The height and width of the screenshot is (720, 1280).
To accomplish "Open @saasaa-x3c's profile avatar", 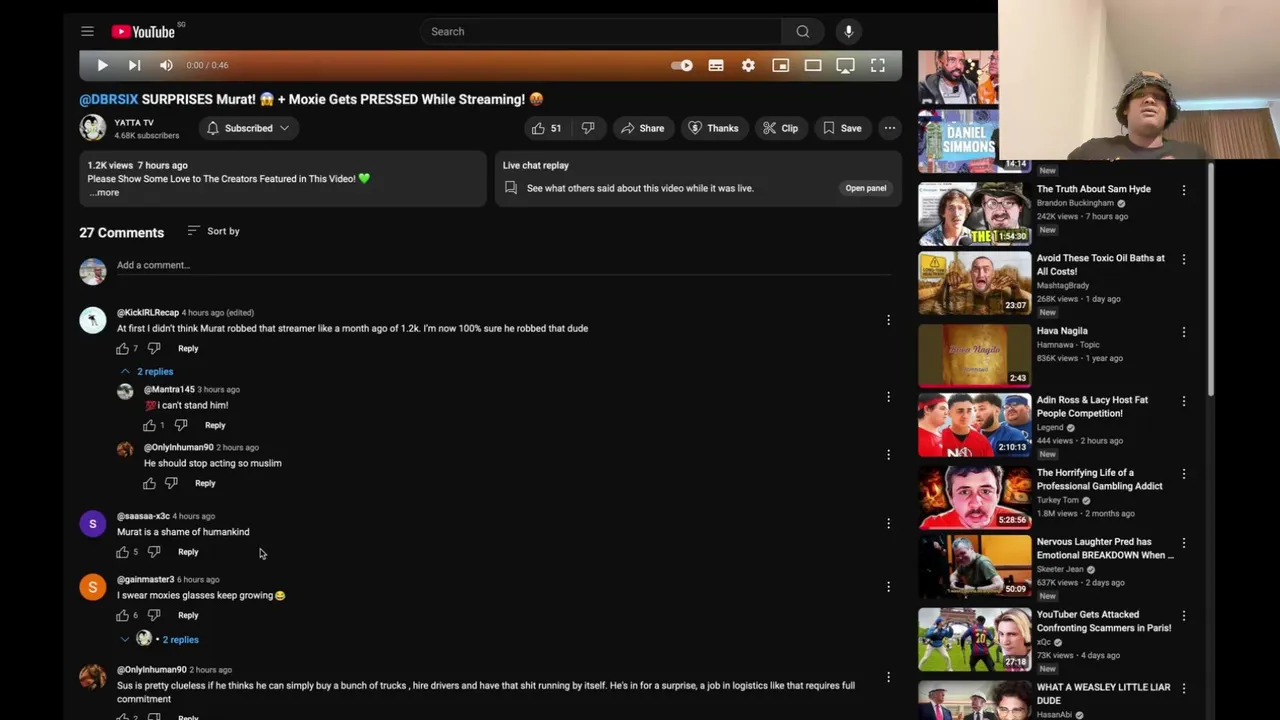I will tap(93, 523).
